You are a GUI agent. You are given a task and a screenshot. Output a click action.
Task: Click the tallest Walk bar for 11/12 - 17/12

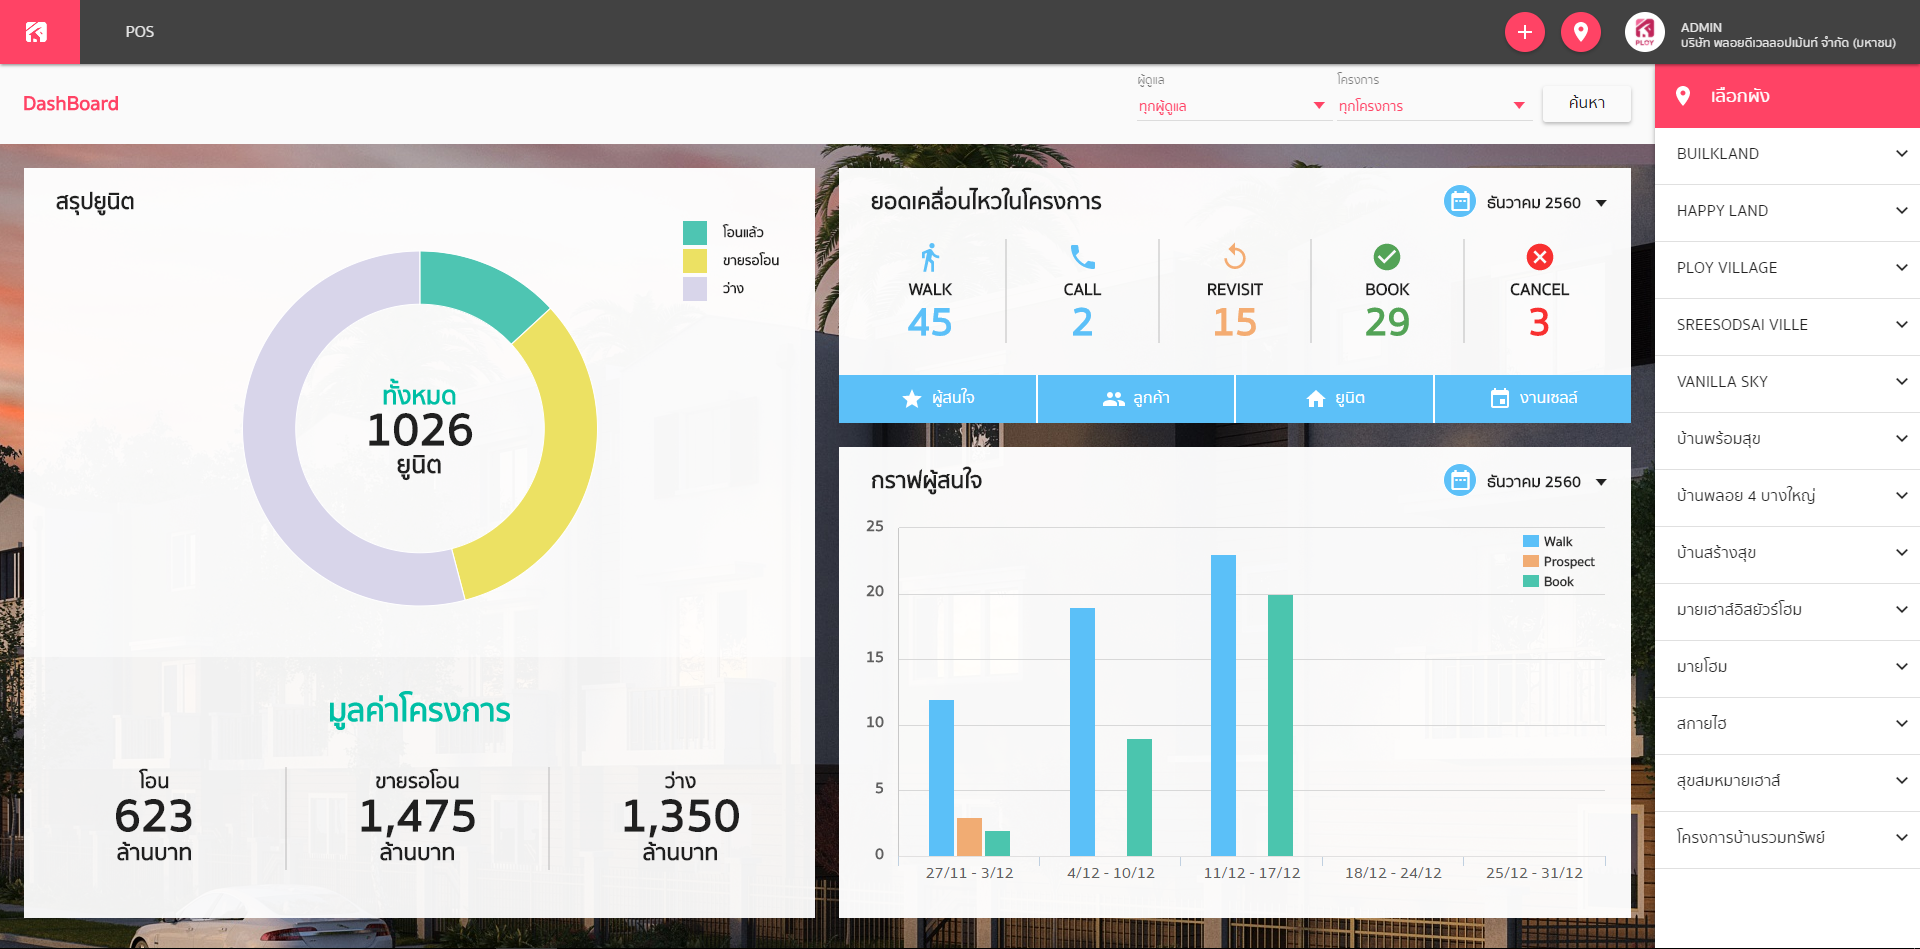click(x=1223, y=705)
